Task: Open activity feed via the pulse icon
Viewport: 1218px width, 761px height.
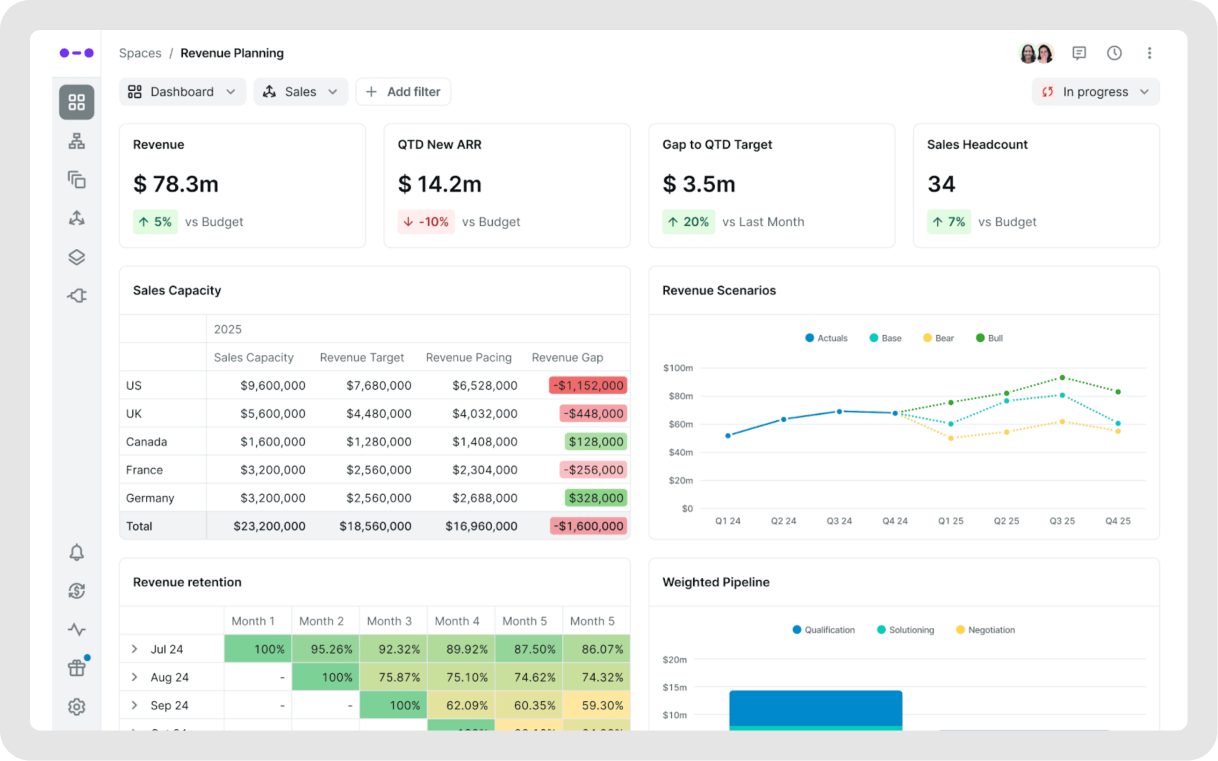Action: (76, 629)
